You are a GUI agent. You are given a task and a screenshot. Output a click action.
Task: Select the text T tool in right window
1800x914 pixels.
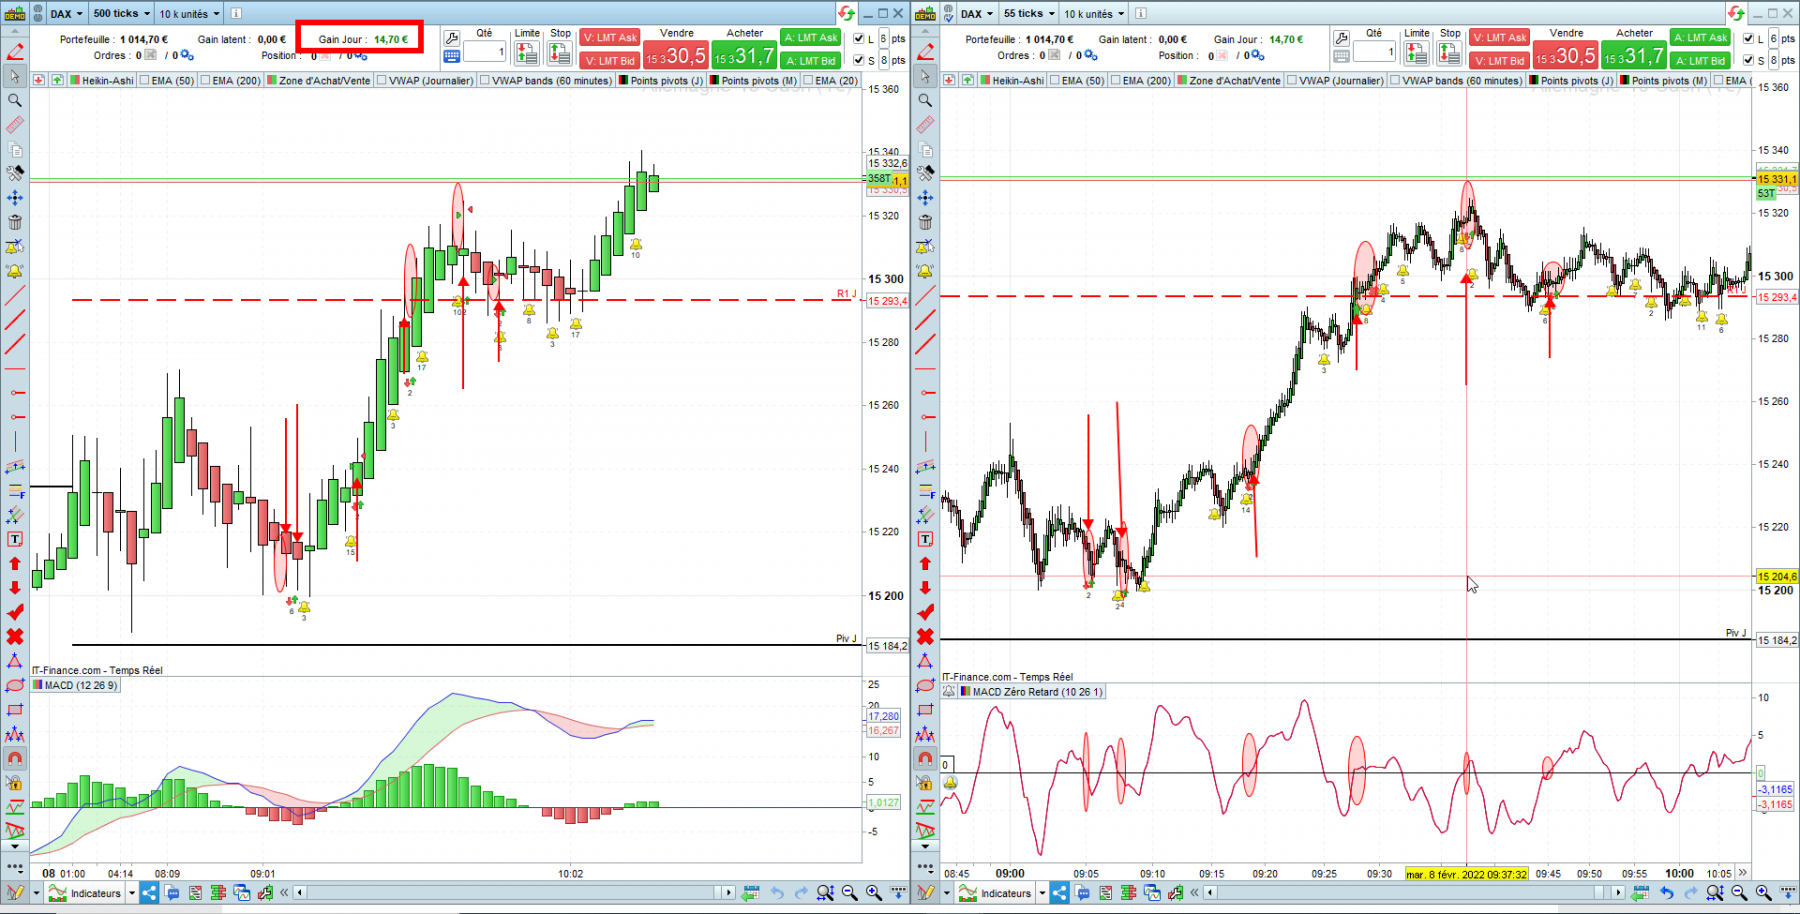925,539
